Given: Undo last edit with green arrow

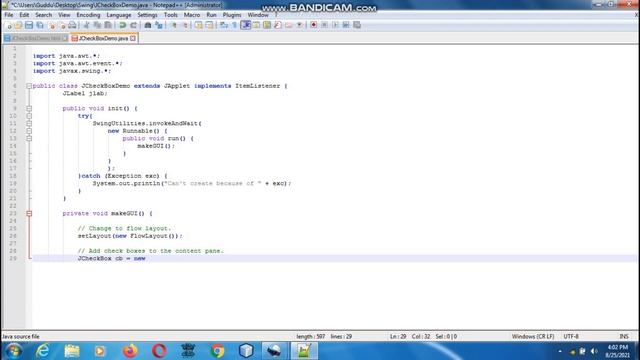Looking at the screenshot, I should pos(122,25).
